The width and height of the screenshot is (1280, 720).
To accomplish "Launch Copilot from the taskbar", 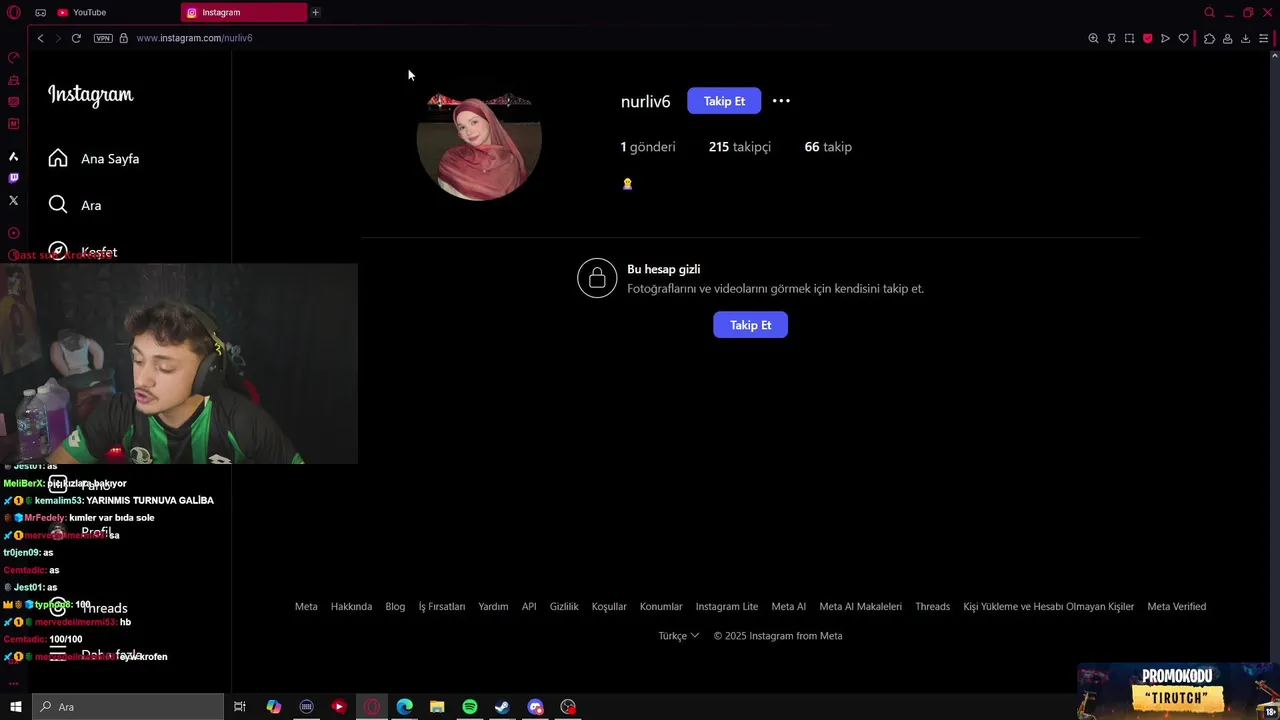I will click(273, 707).
